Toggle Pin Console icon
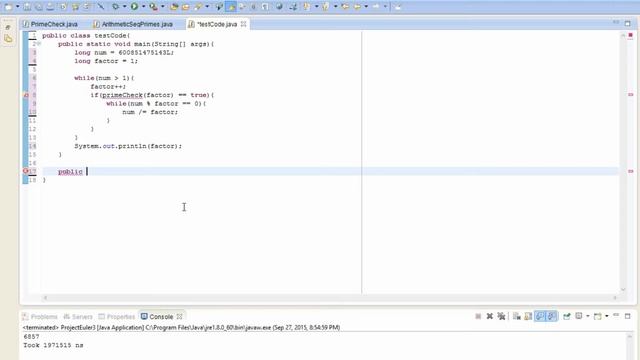This screenshot has width=640, height=360. click(x=567, y=316)
